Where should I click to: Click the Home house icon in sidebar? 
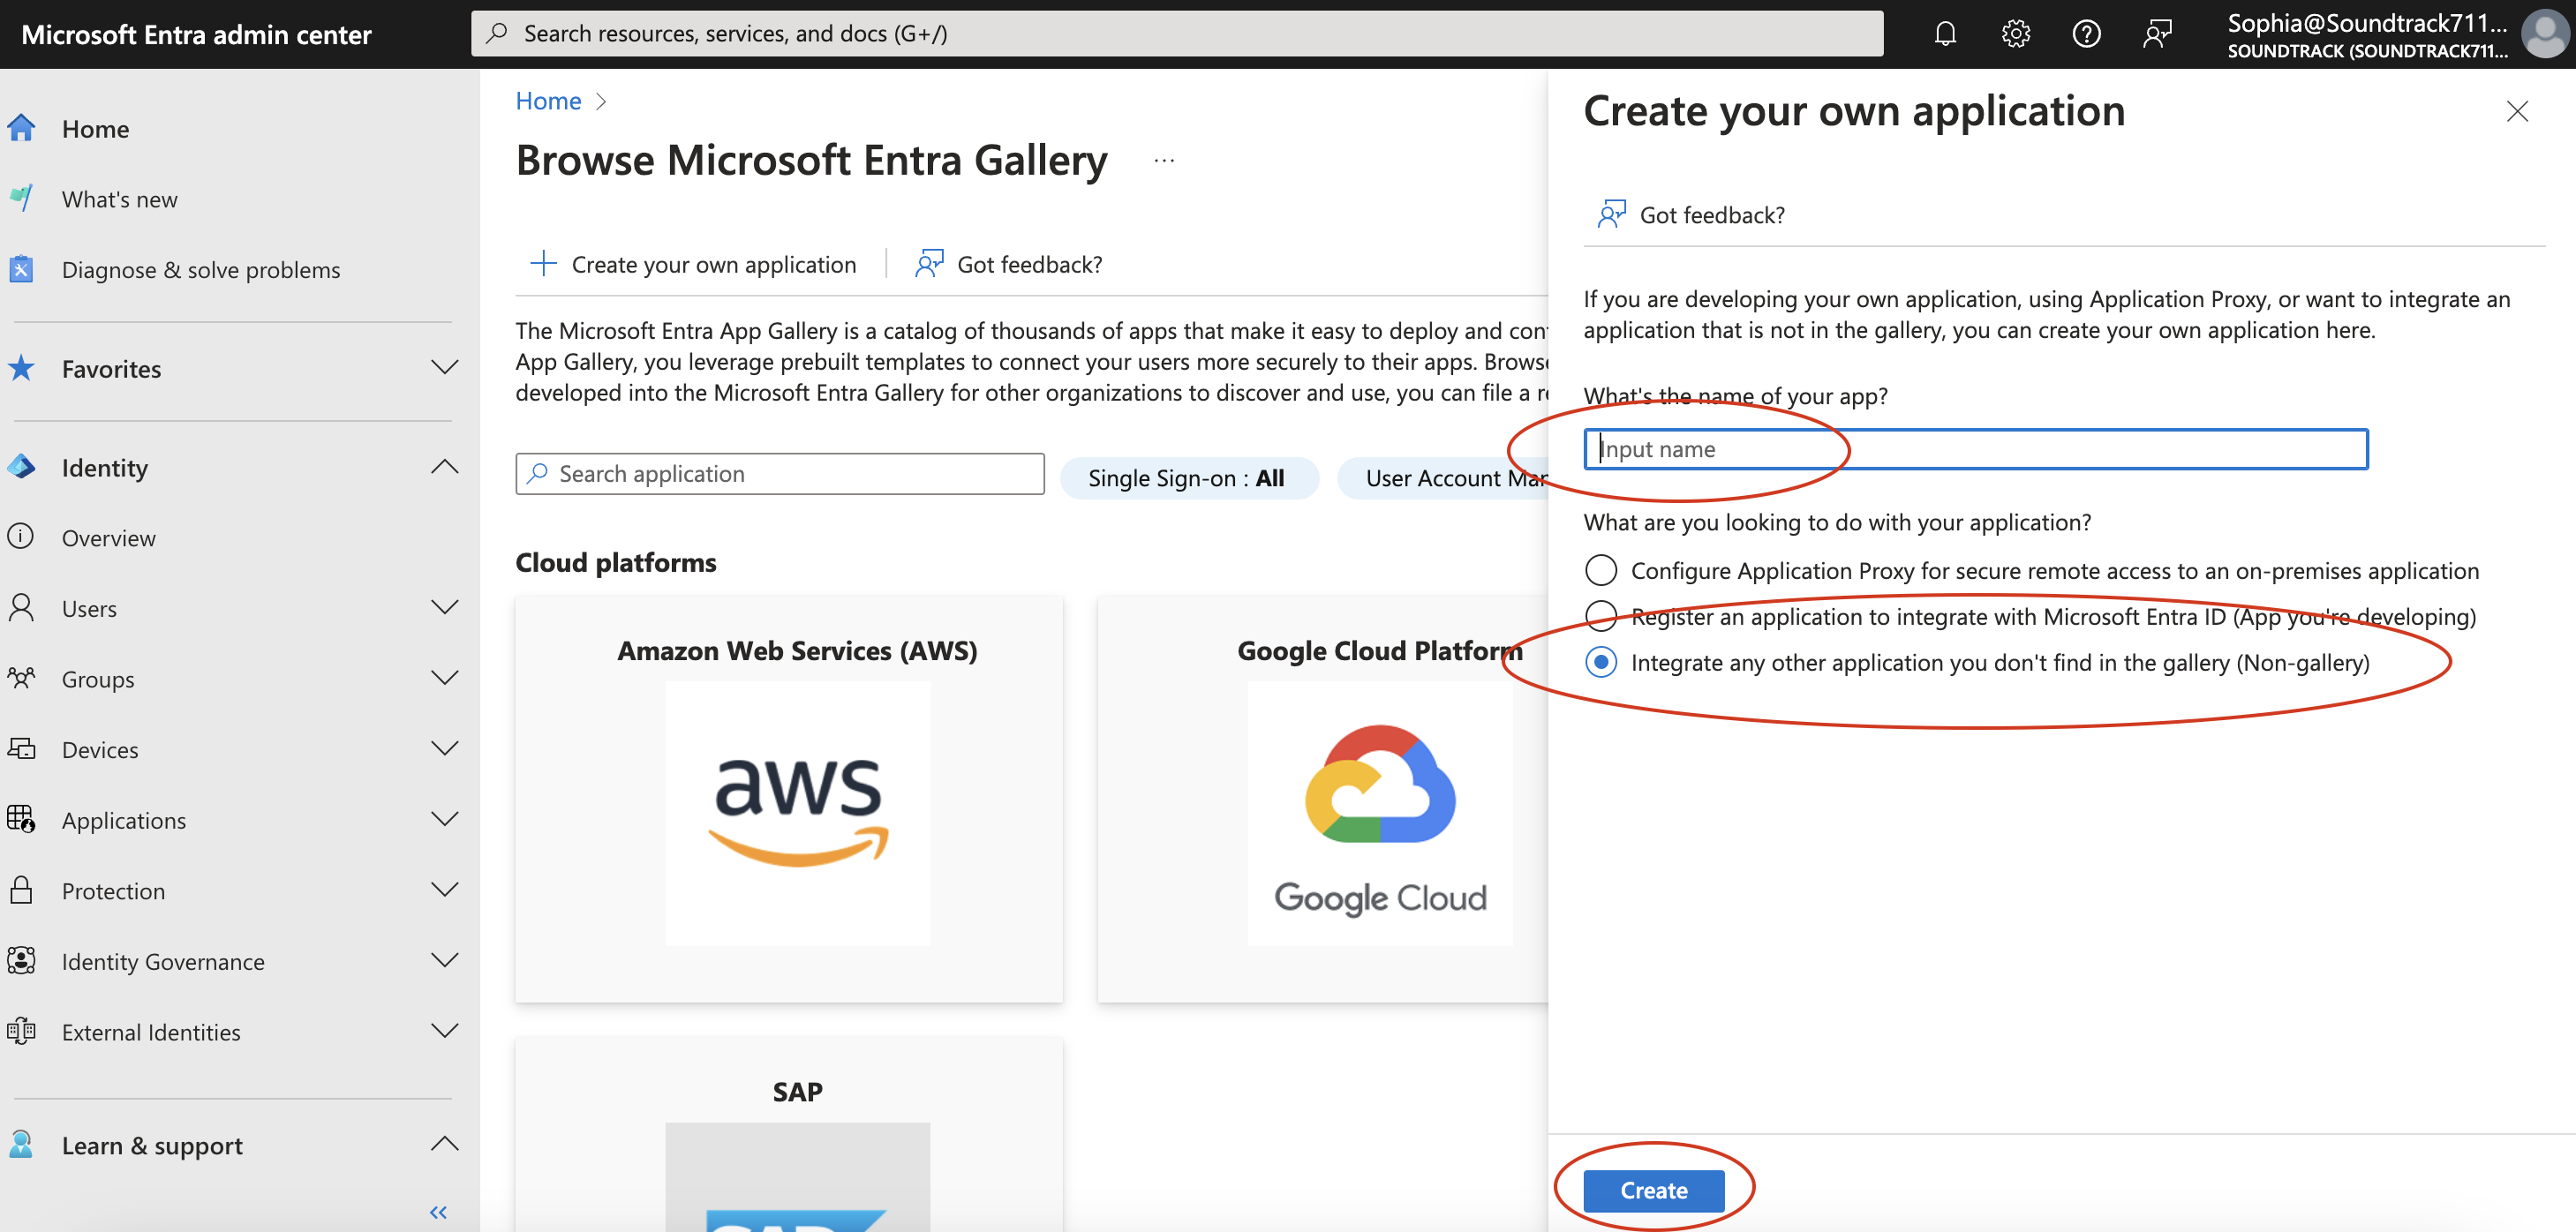[x=21, y=128]
